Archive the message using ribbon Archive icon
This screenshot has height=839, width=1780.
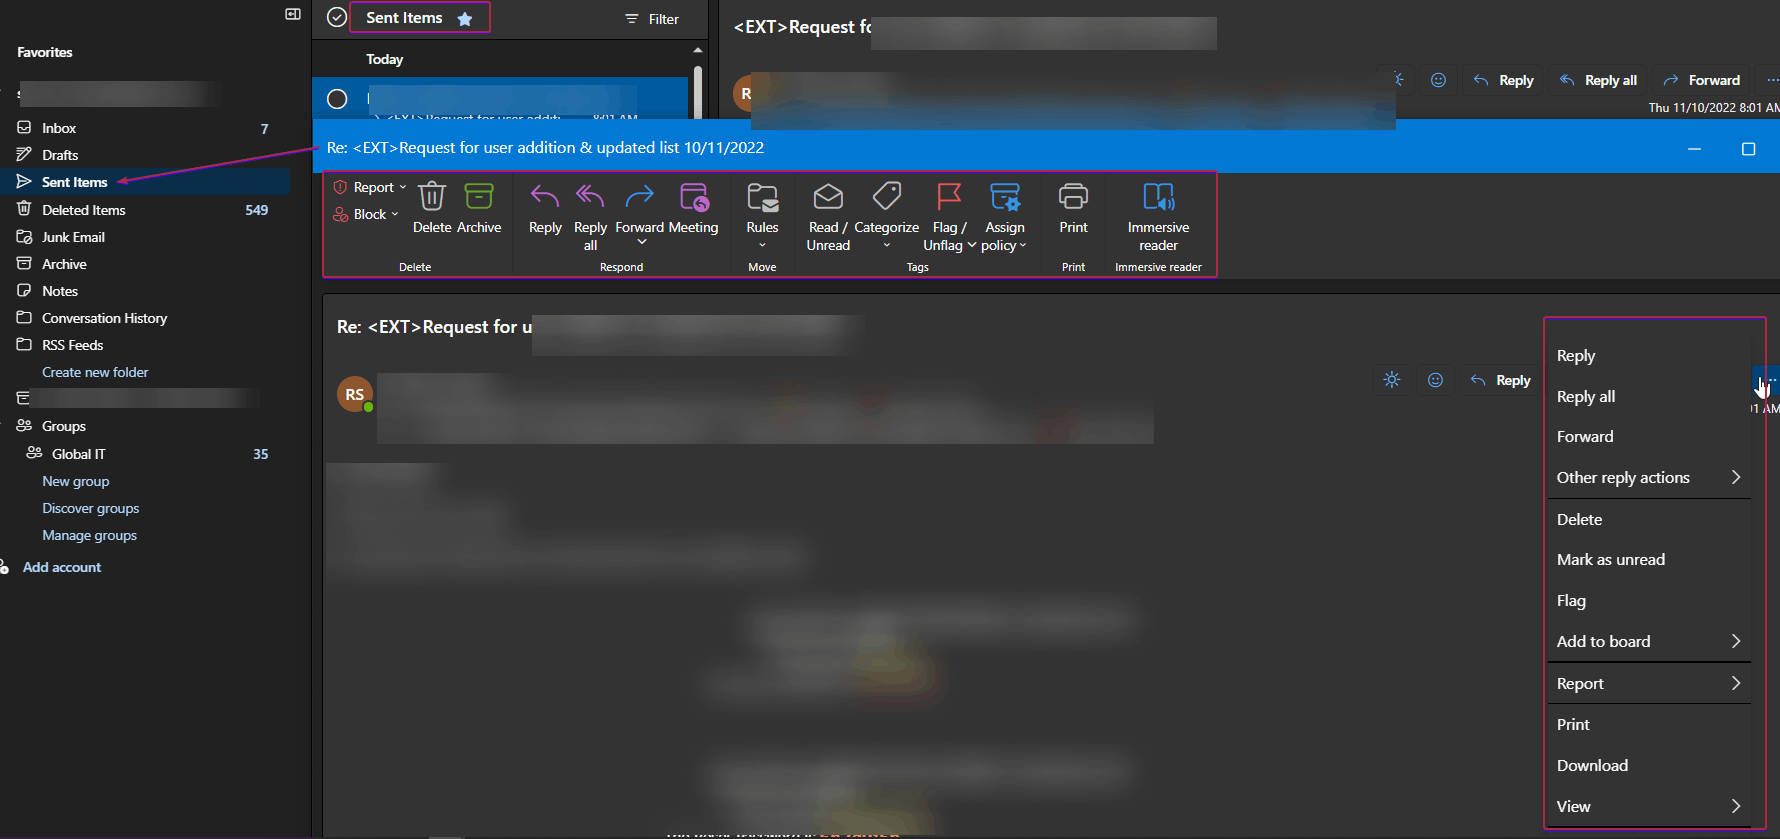point(479,196)
